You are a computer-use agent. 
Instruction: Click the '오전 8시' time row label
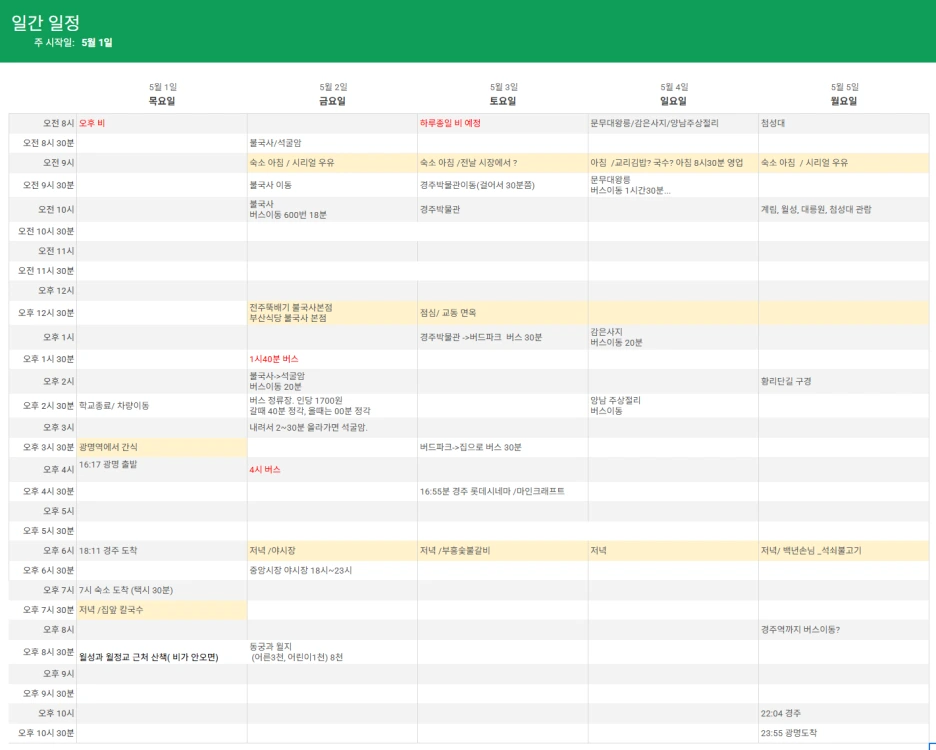tap(58, 123)
